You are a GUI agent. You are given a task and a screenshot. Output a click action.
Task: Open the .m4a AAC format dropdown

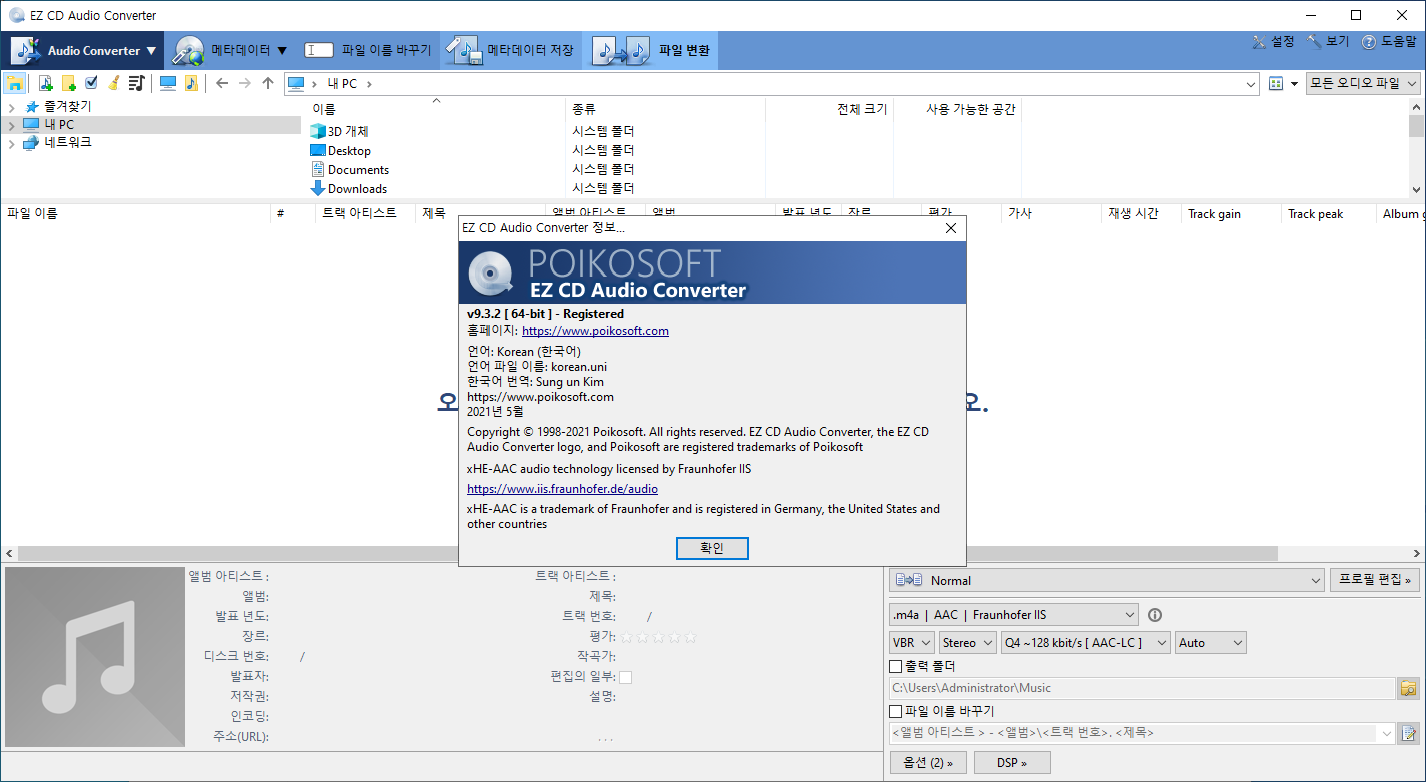[x=1014, y=615]
